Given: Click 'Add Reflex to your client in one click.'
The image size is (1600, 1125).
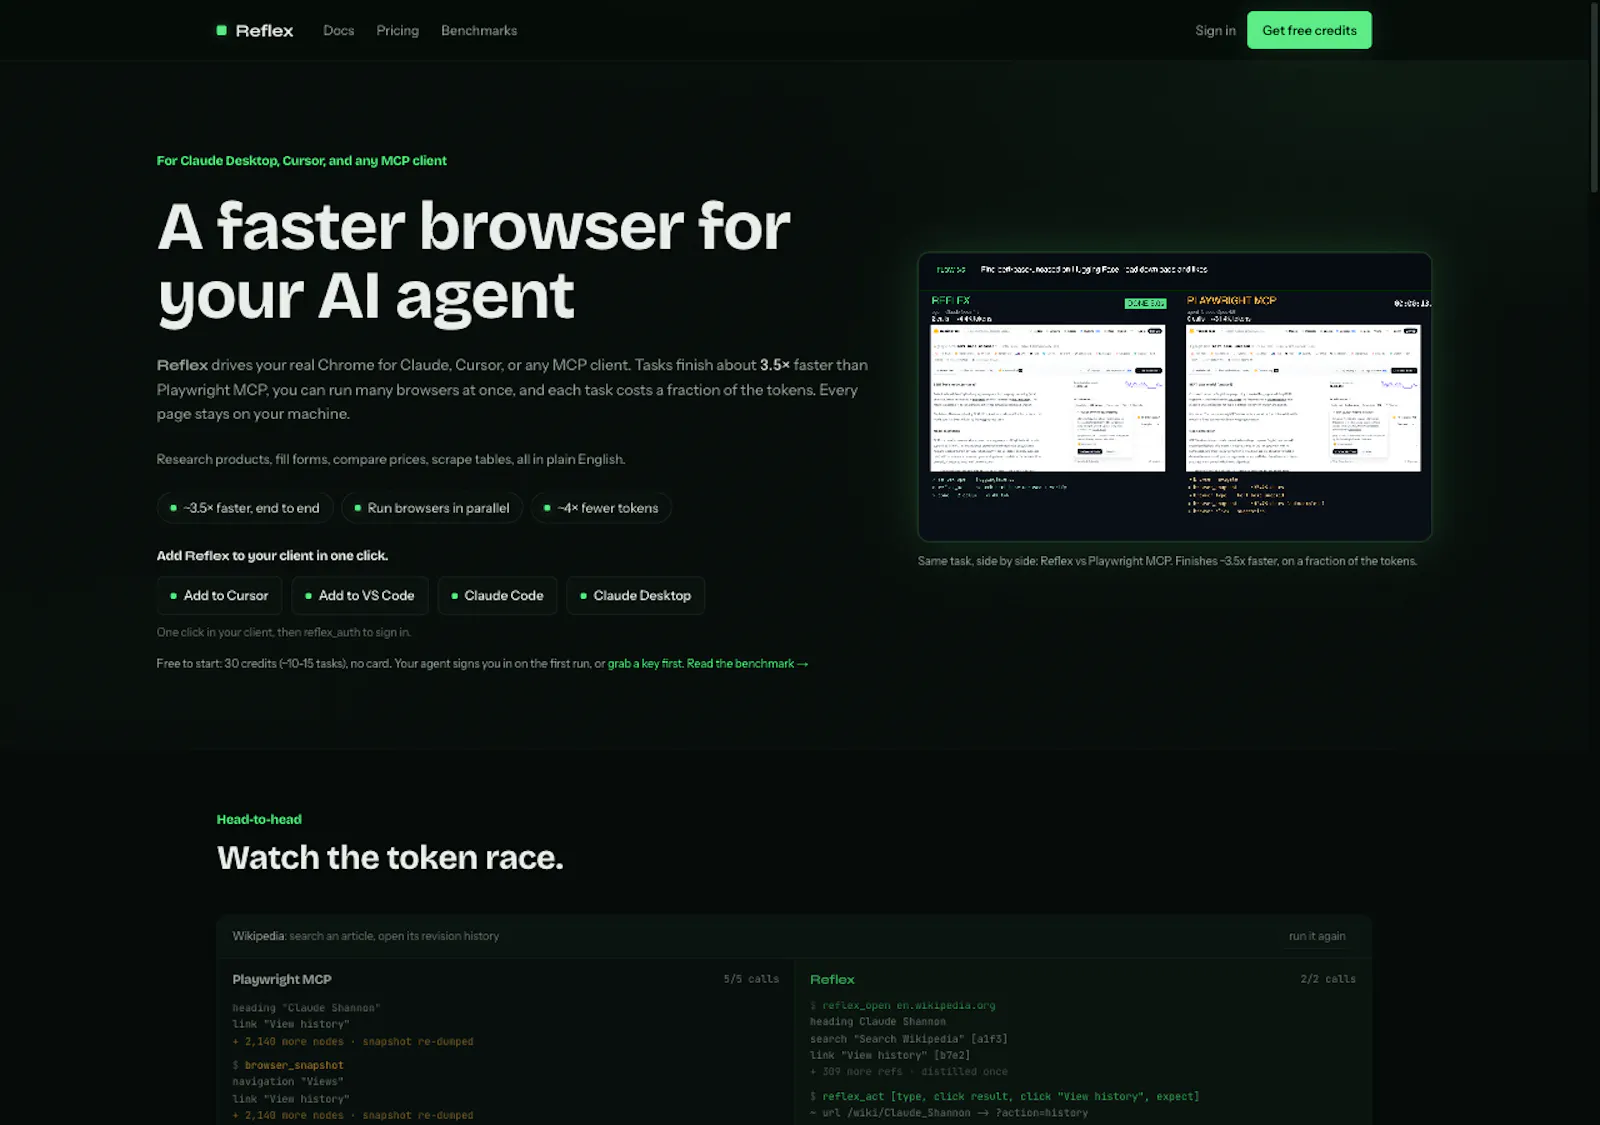Looking at the screenshot, I should [272, 556].
